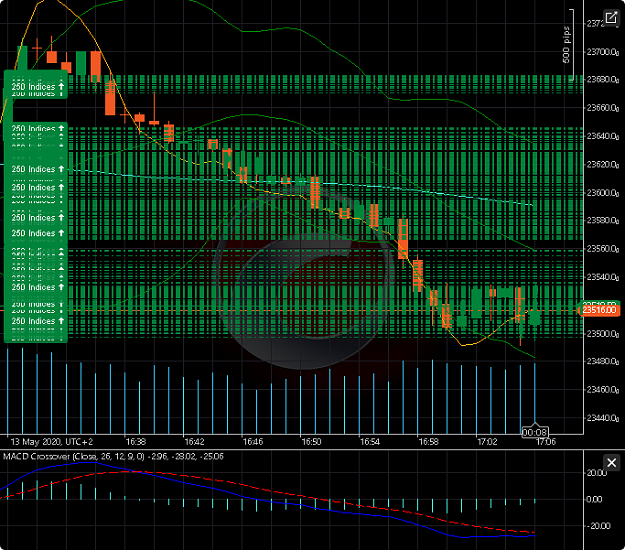Click the 16:38 time axis label
The image size is (625, 550).
tap(136, 442)
